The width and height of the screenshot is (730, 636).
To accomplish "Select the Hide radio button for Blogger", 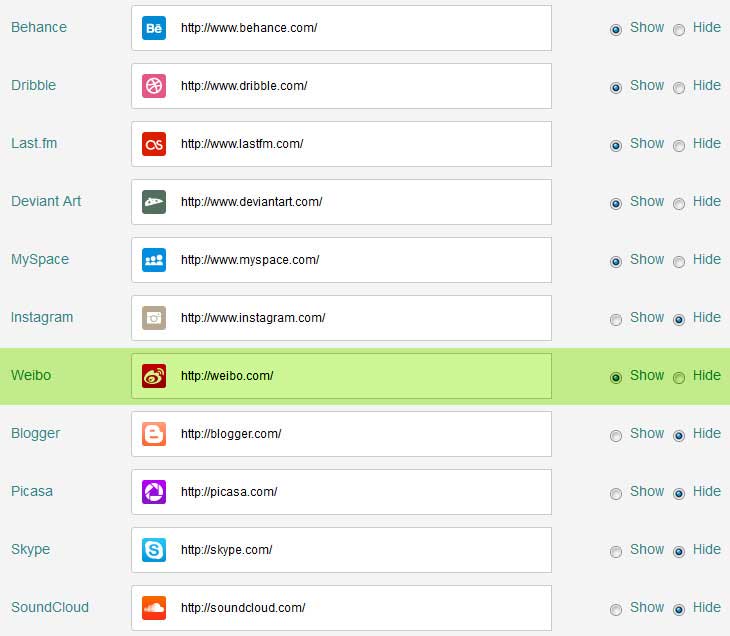I will tap(679, 436).
